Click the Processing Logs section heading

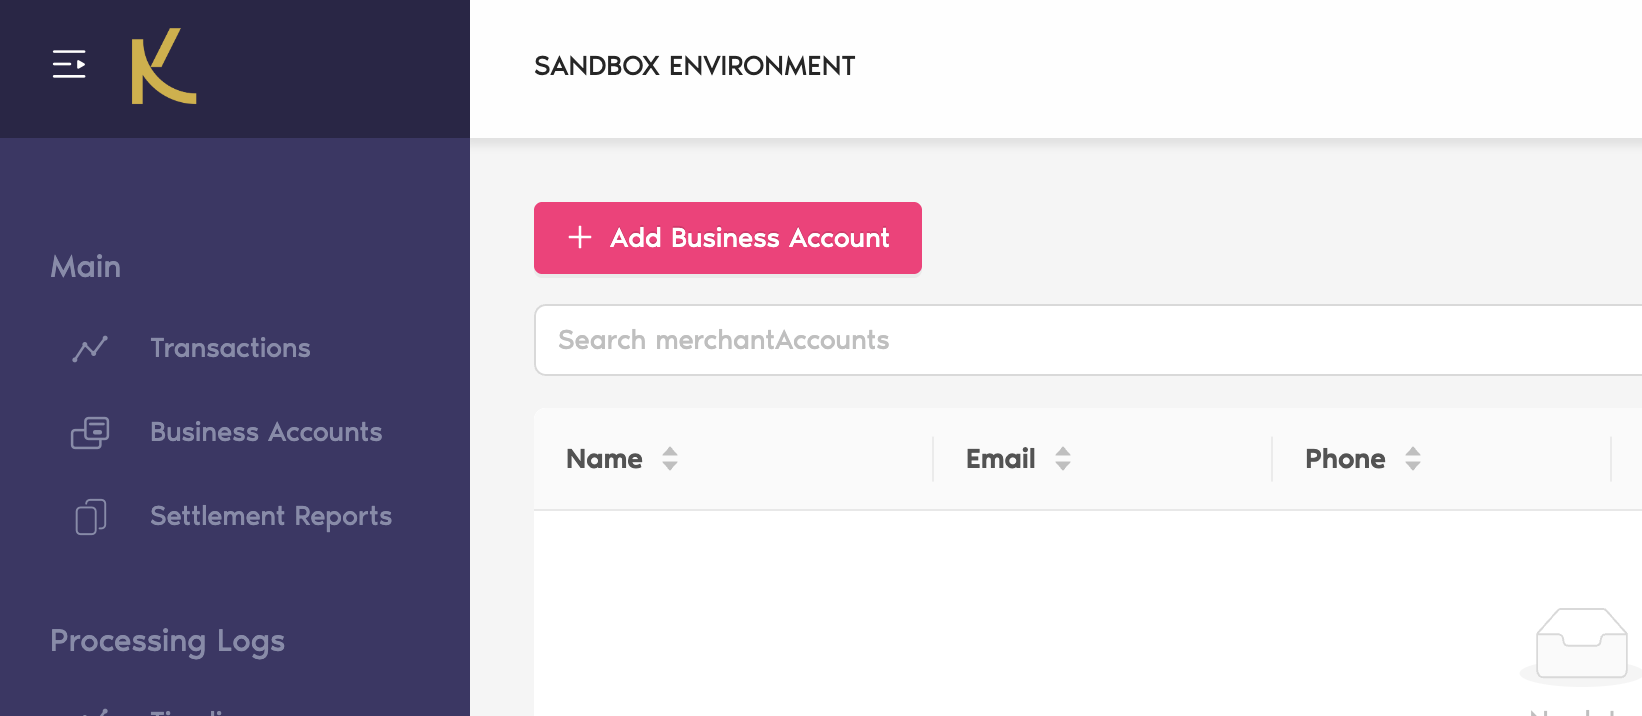[167, 641]
